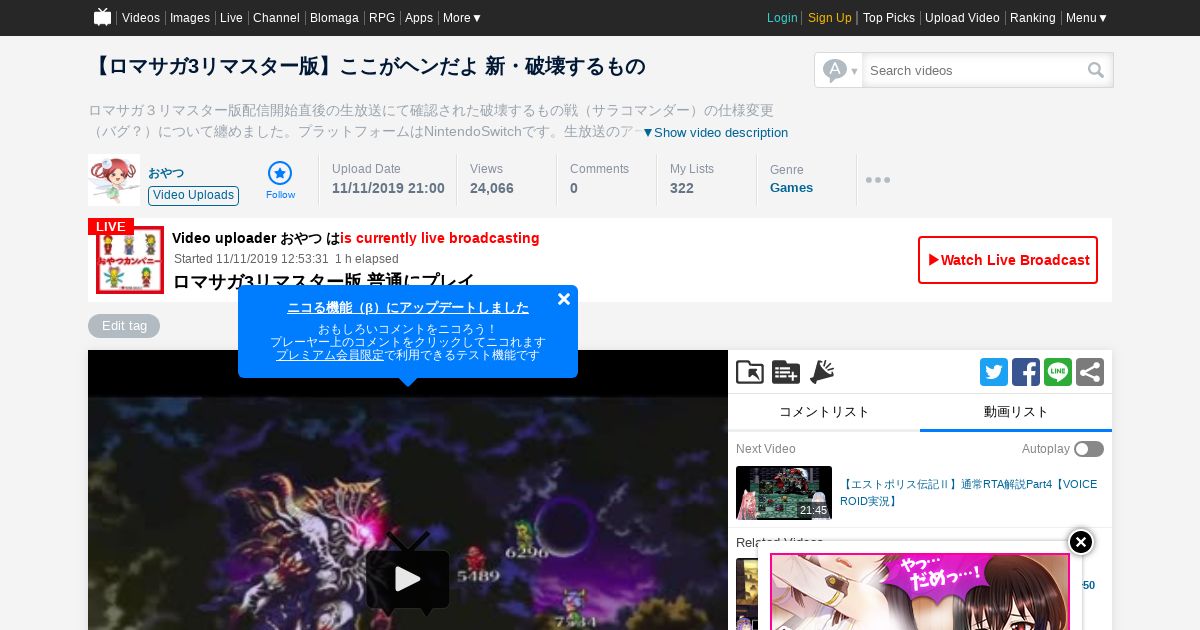Share the video via LINE
This screenshot has width=1200, height=630.
click(x=1058, y=372)
